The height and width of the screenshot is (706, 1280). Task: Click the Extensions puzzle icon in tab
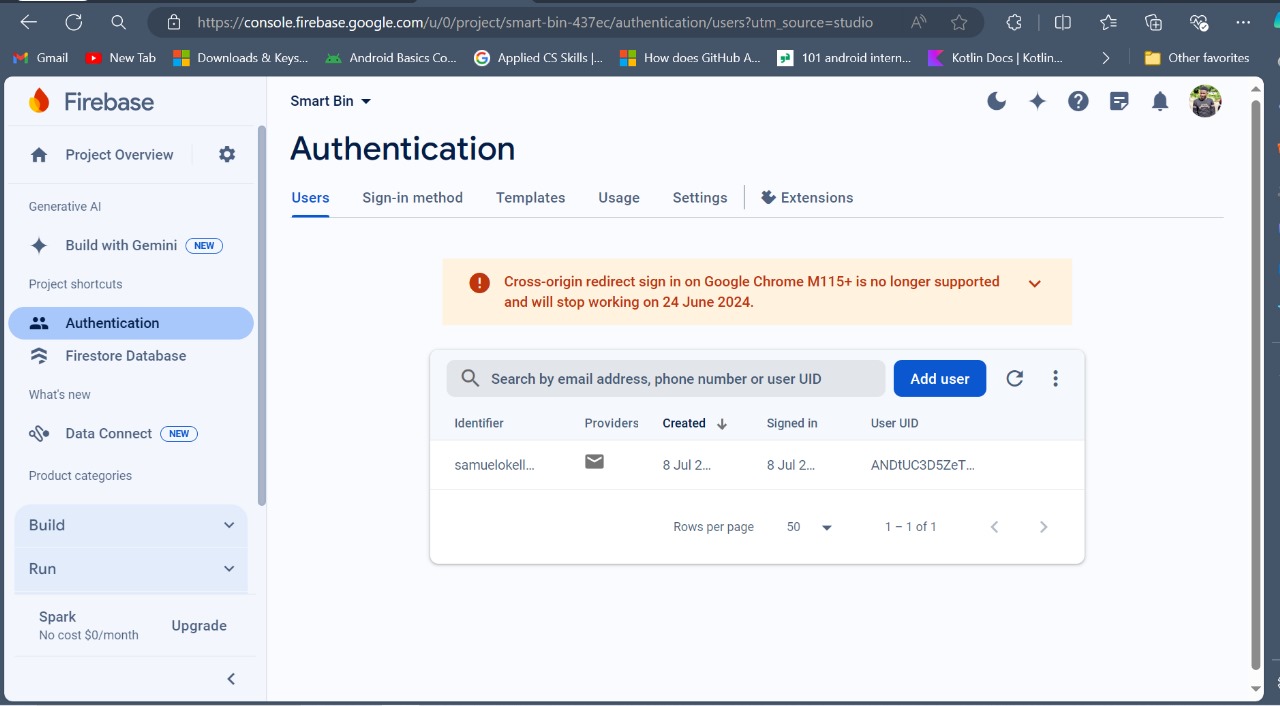tap(768, 197)
